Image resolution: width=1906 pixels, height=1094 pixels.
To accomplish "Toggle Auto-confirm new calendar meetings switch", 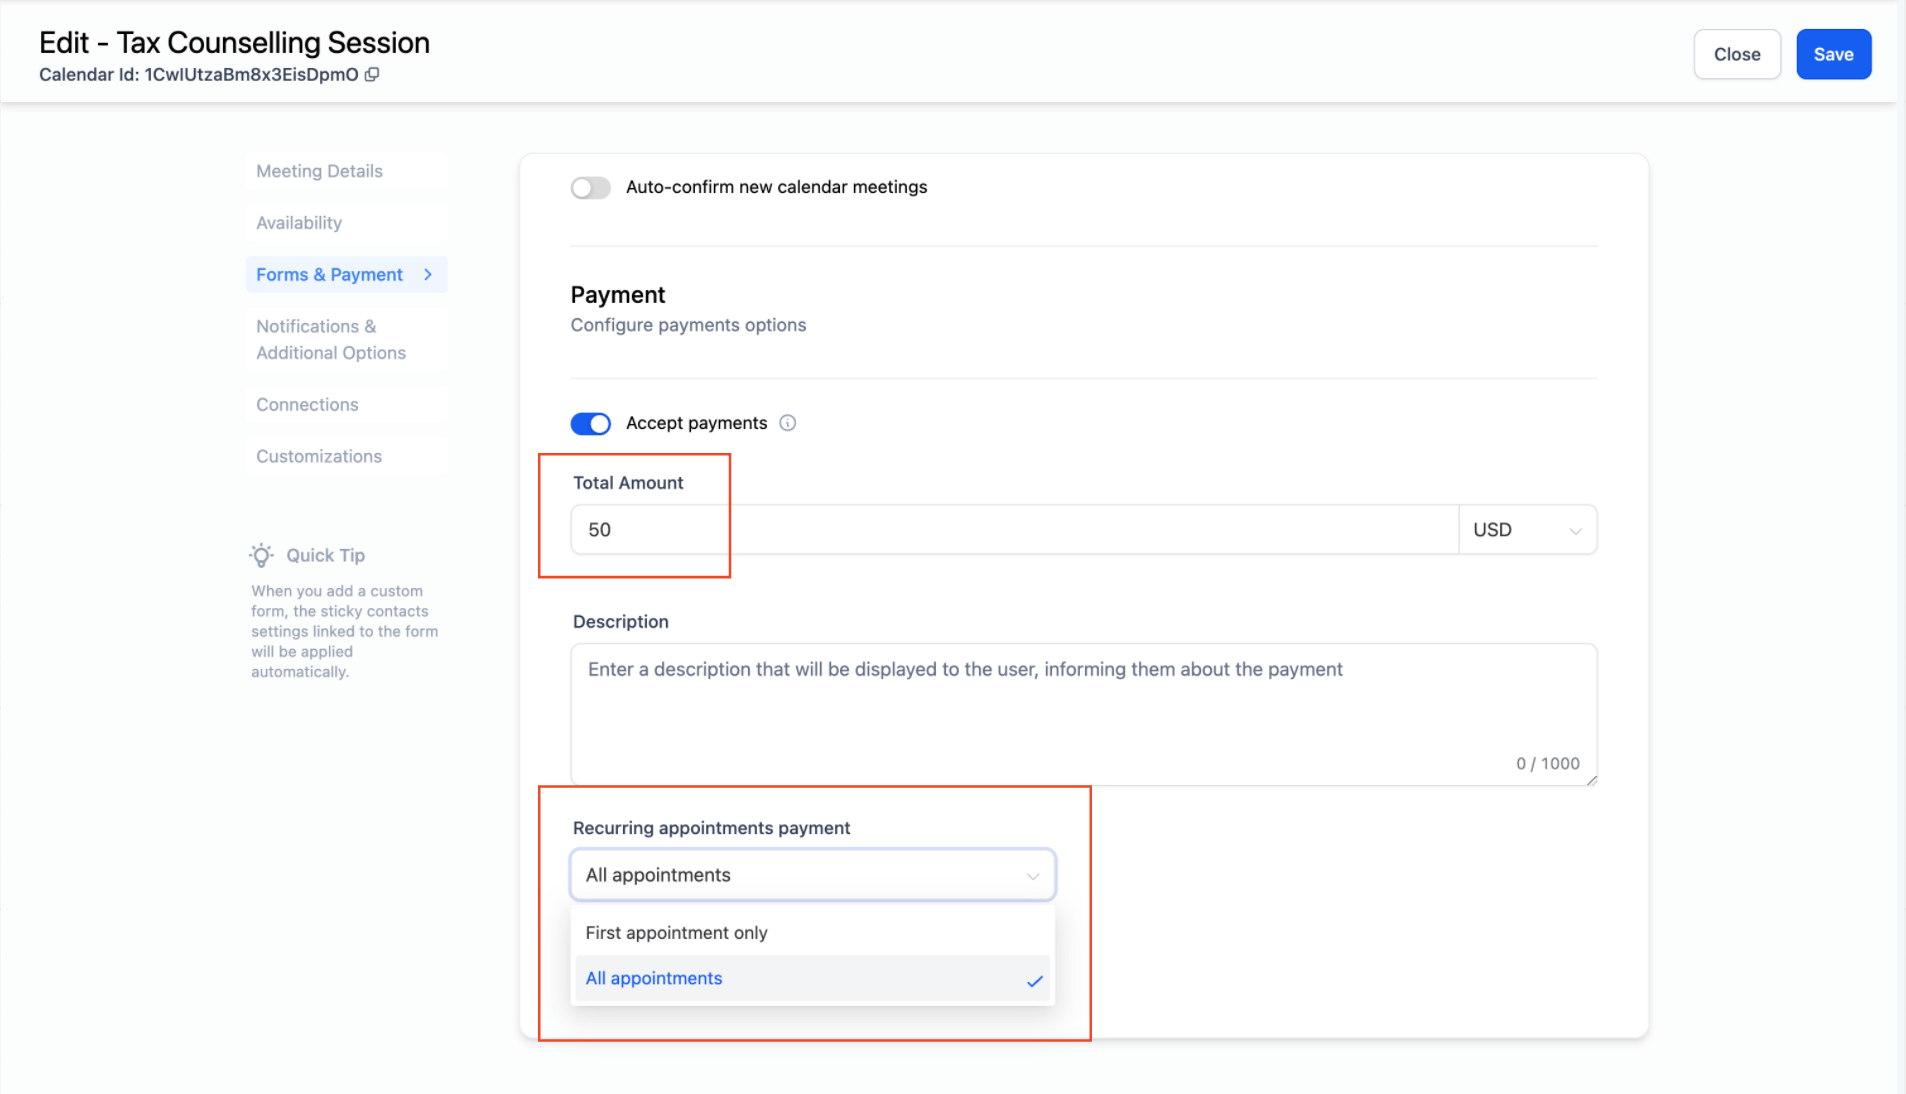I will pyautogui.click(x=591, y=188).
